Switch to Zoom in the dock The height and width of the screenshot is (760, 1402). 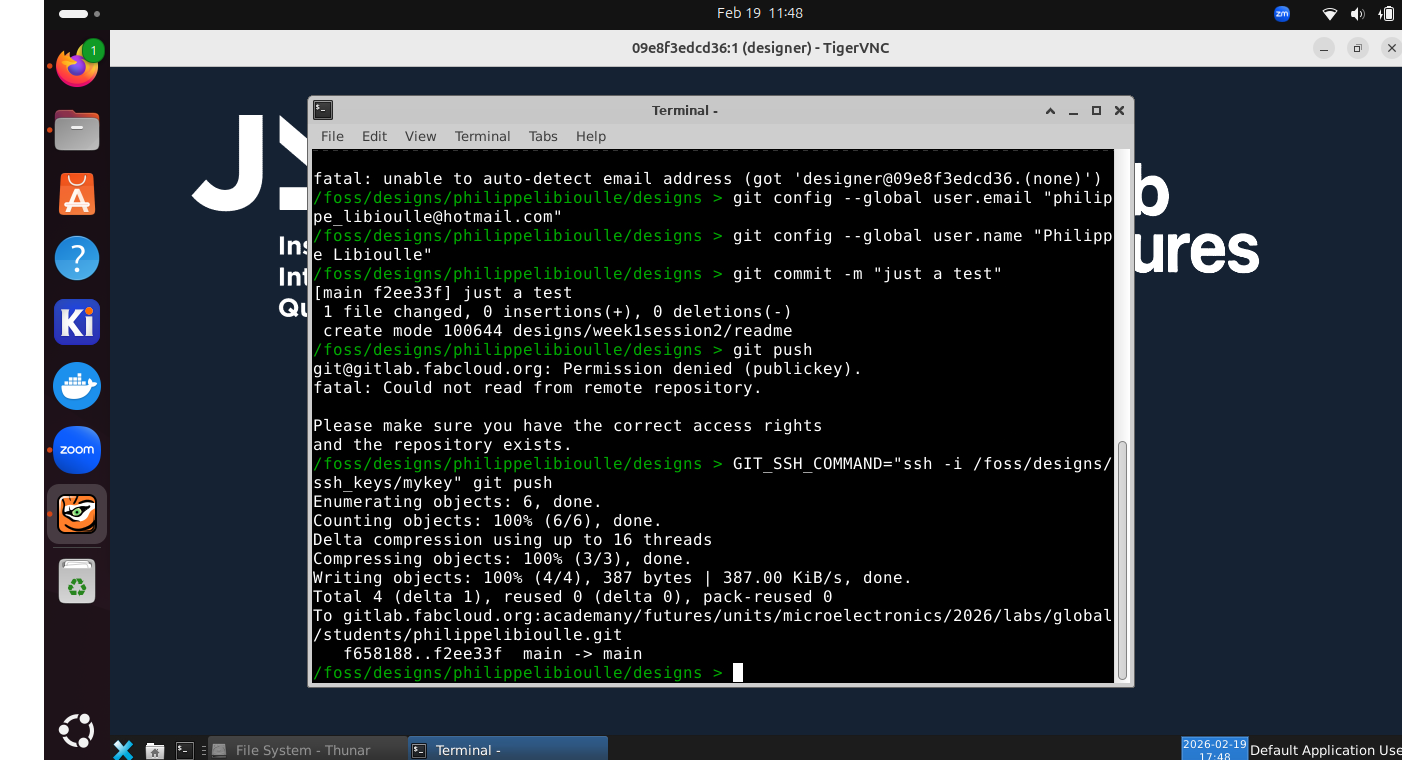click(x=77, y=450)
